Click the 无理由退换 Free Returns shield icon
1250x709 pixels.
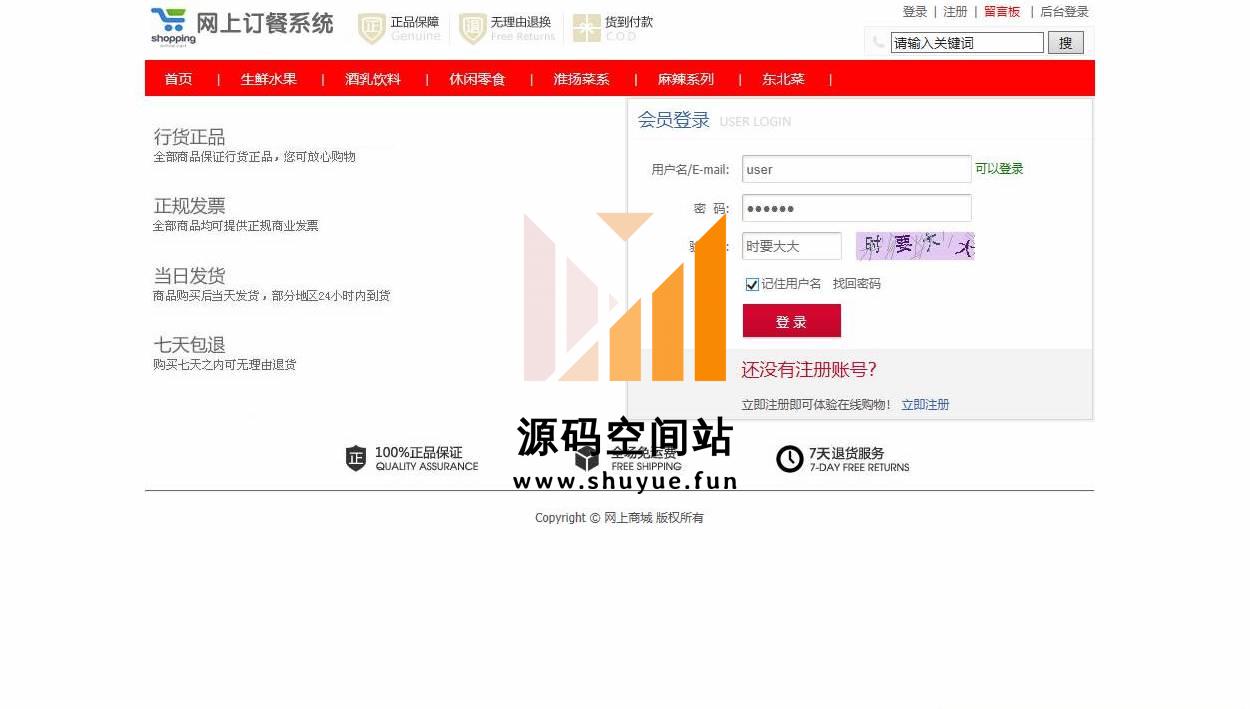472,28
